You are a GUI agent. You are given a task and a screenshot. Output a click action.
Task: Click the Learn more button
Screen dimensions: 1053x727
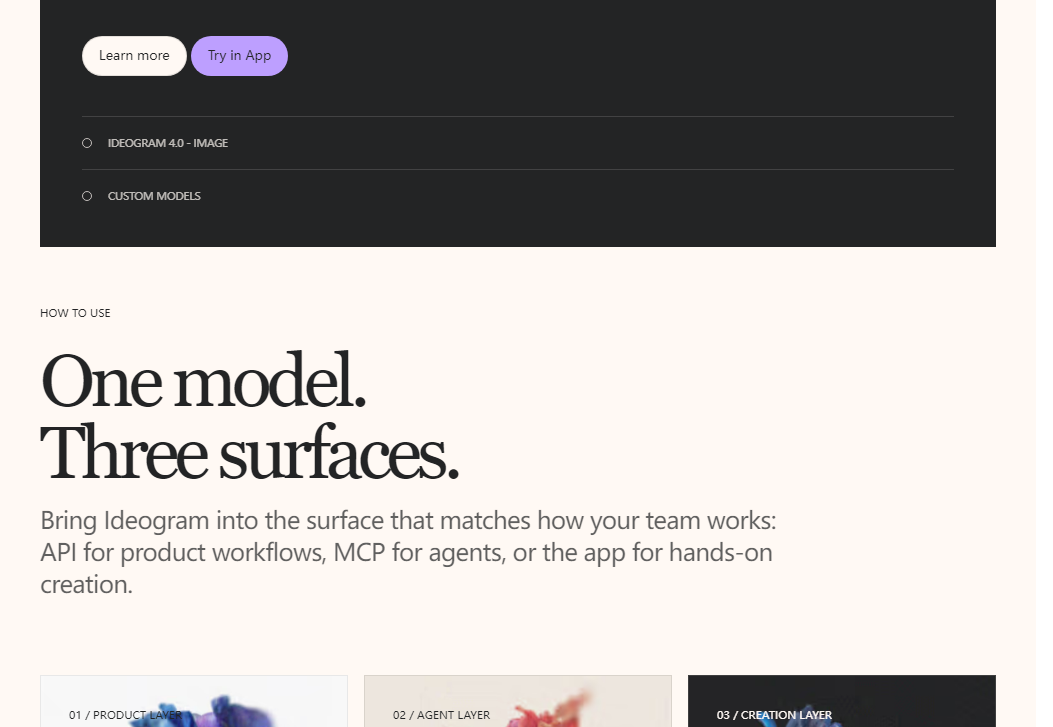pos(134,56)
